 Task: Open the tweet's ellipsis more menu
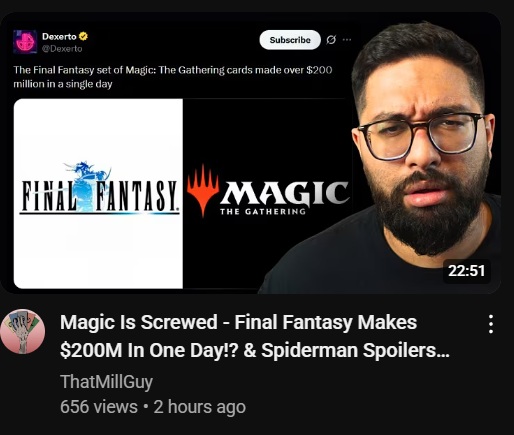pyautogui.click(x=347, y=40)
